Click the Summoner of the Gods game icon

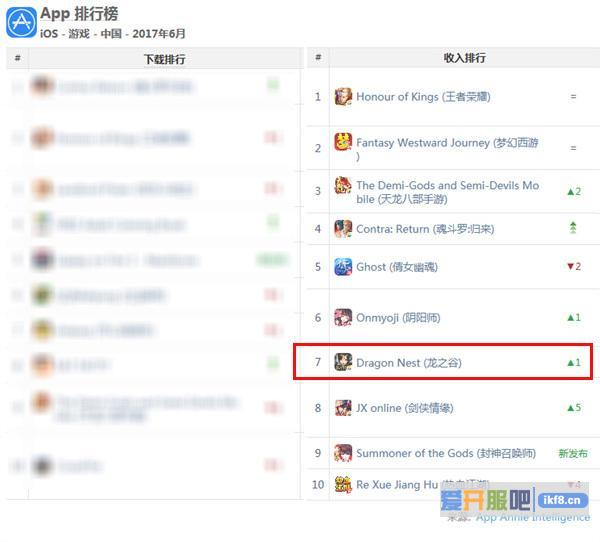click(343, 453)
